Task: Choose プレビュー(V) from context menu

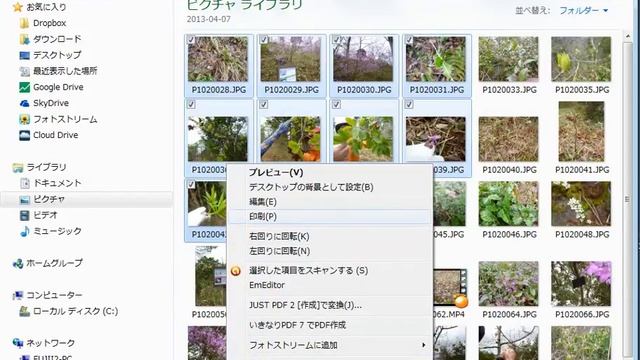Action: (x=276, y=172)
